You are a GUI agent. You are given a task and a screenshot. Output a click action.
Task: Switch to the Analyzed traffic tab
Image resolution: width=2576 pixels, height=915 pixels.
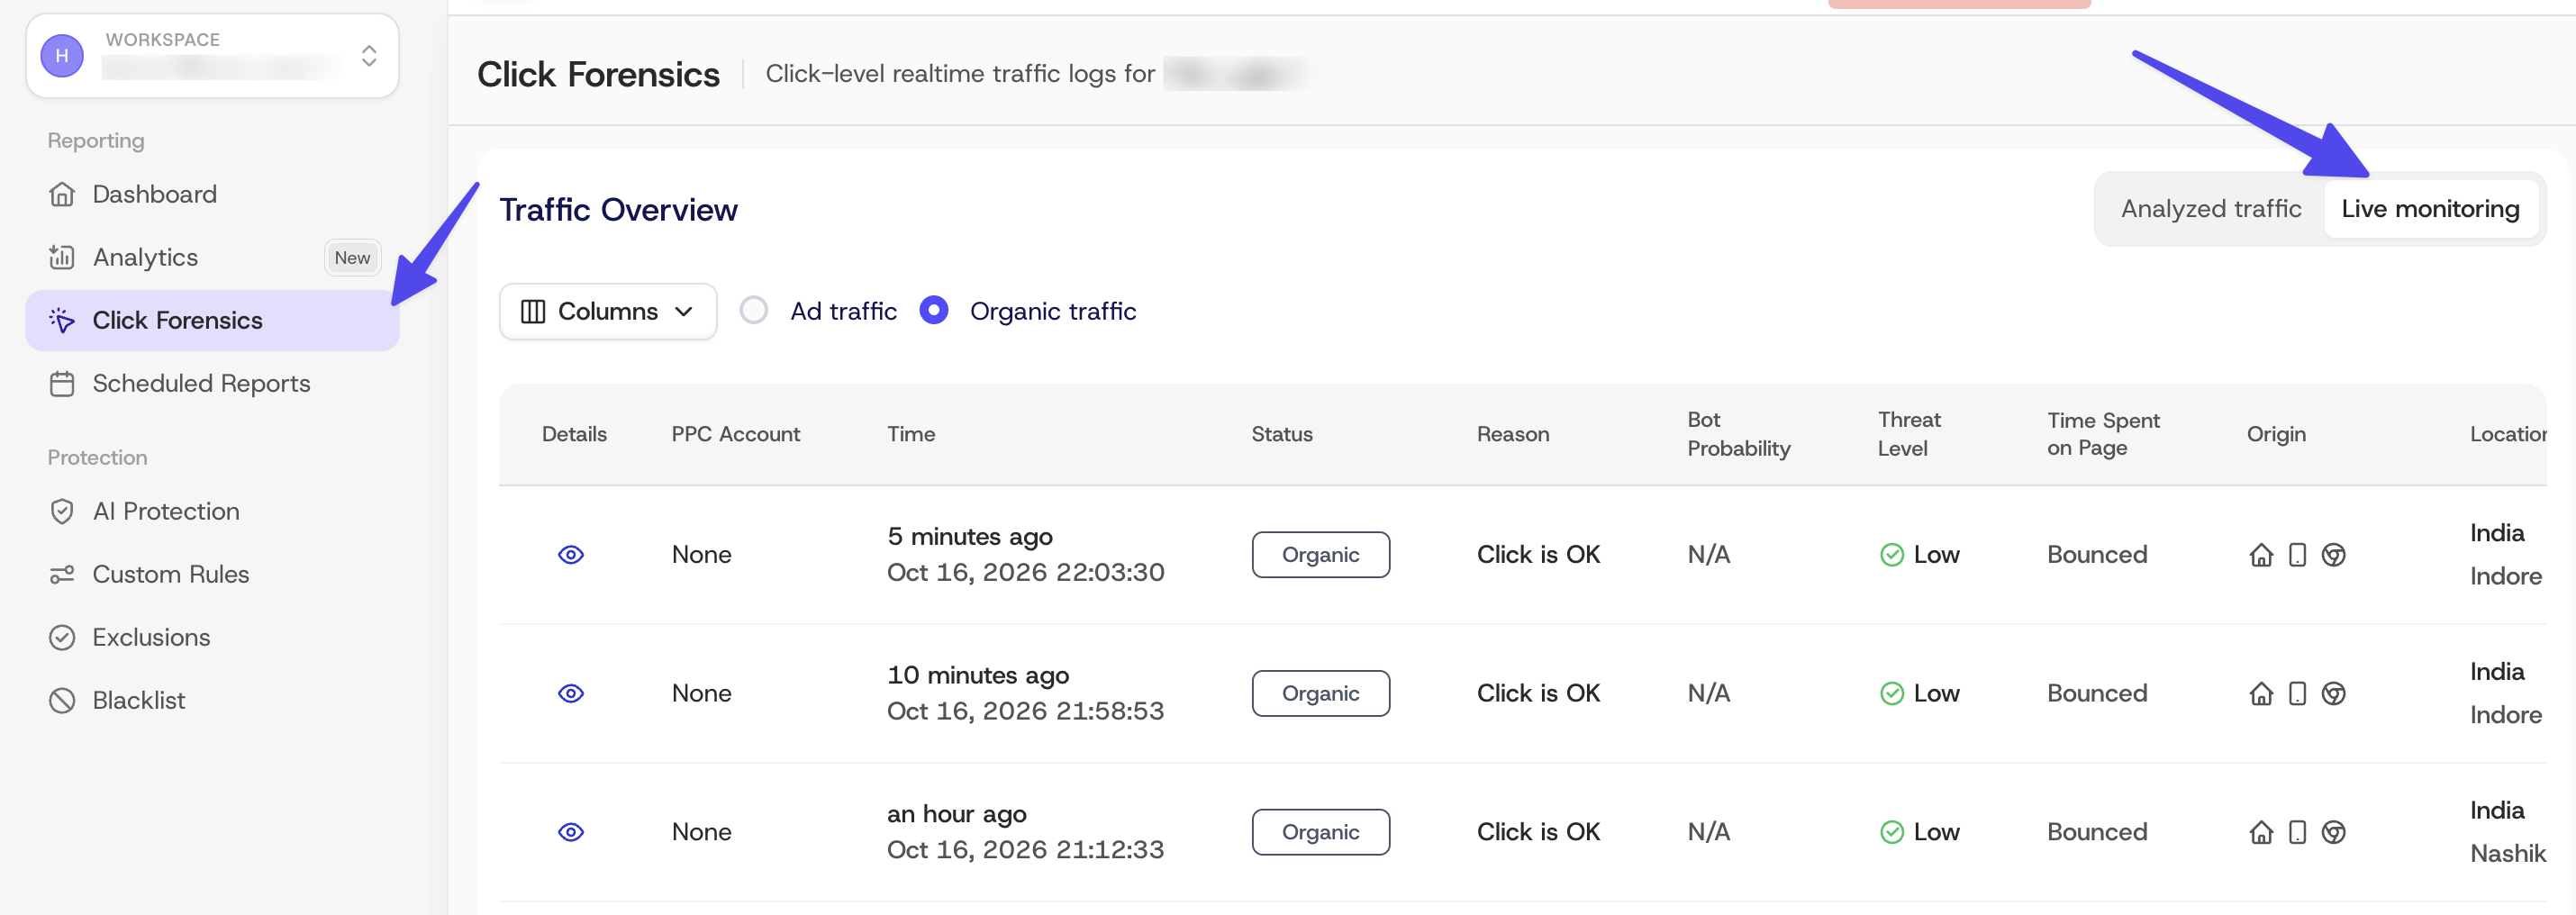(x=2211, y=208)
